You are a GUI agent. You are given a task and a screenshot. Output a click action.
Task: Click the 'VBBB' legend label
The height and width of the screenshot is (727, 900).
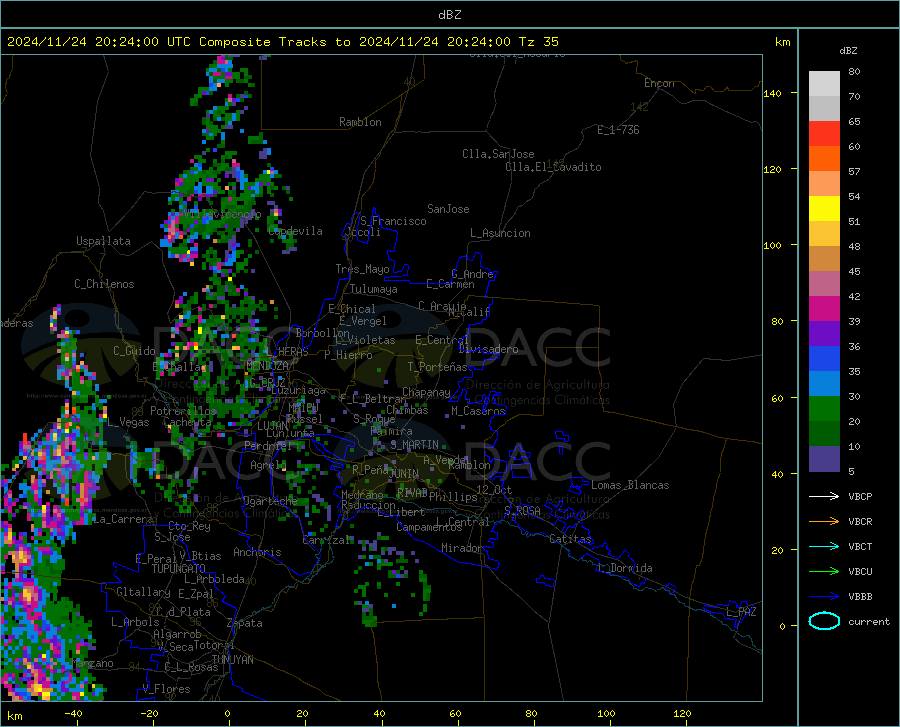[860, 597]
